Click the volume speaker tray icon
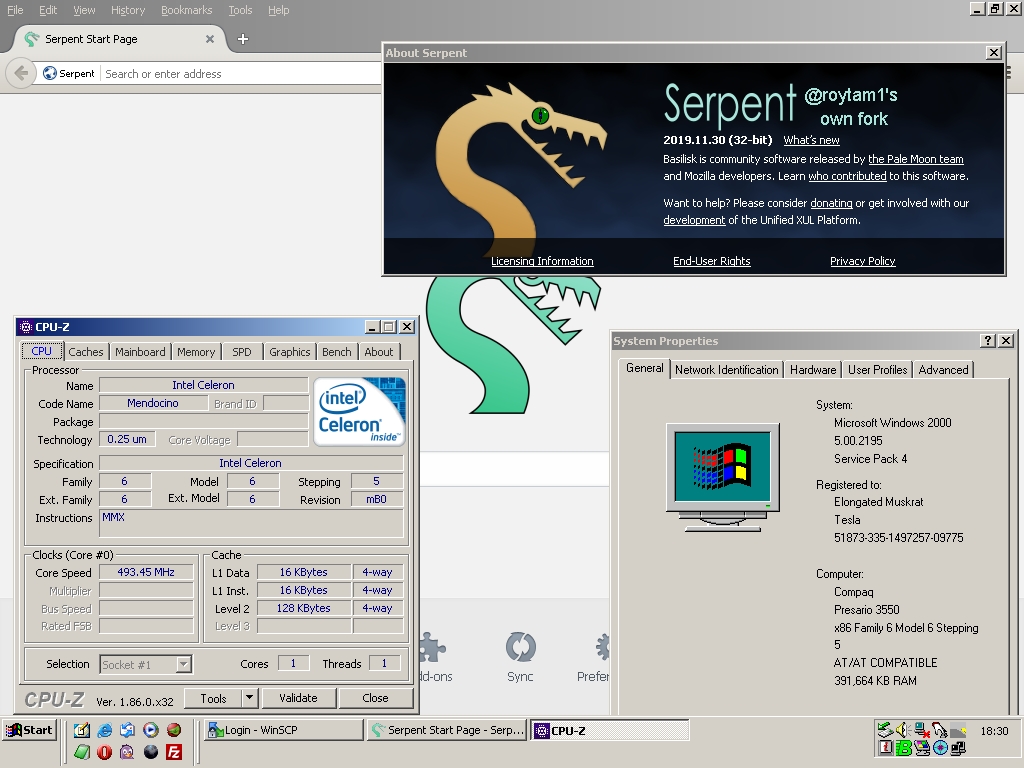 coord(902,730)
